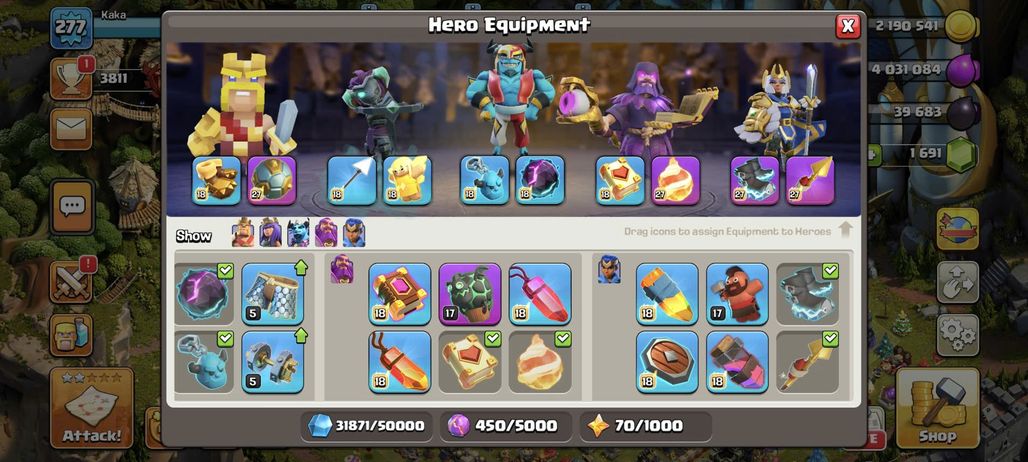Screen dimensions: 1028x462
Task: Select the Haste Vial equipment icon
Action: click(x=737, y=362)
